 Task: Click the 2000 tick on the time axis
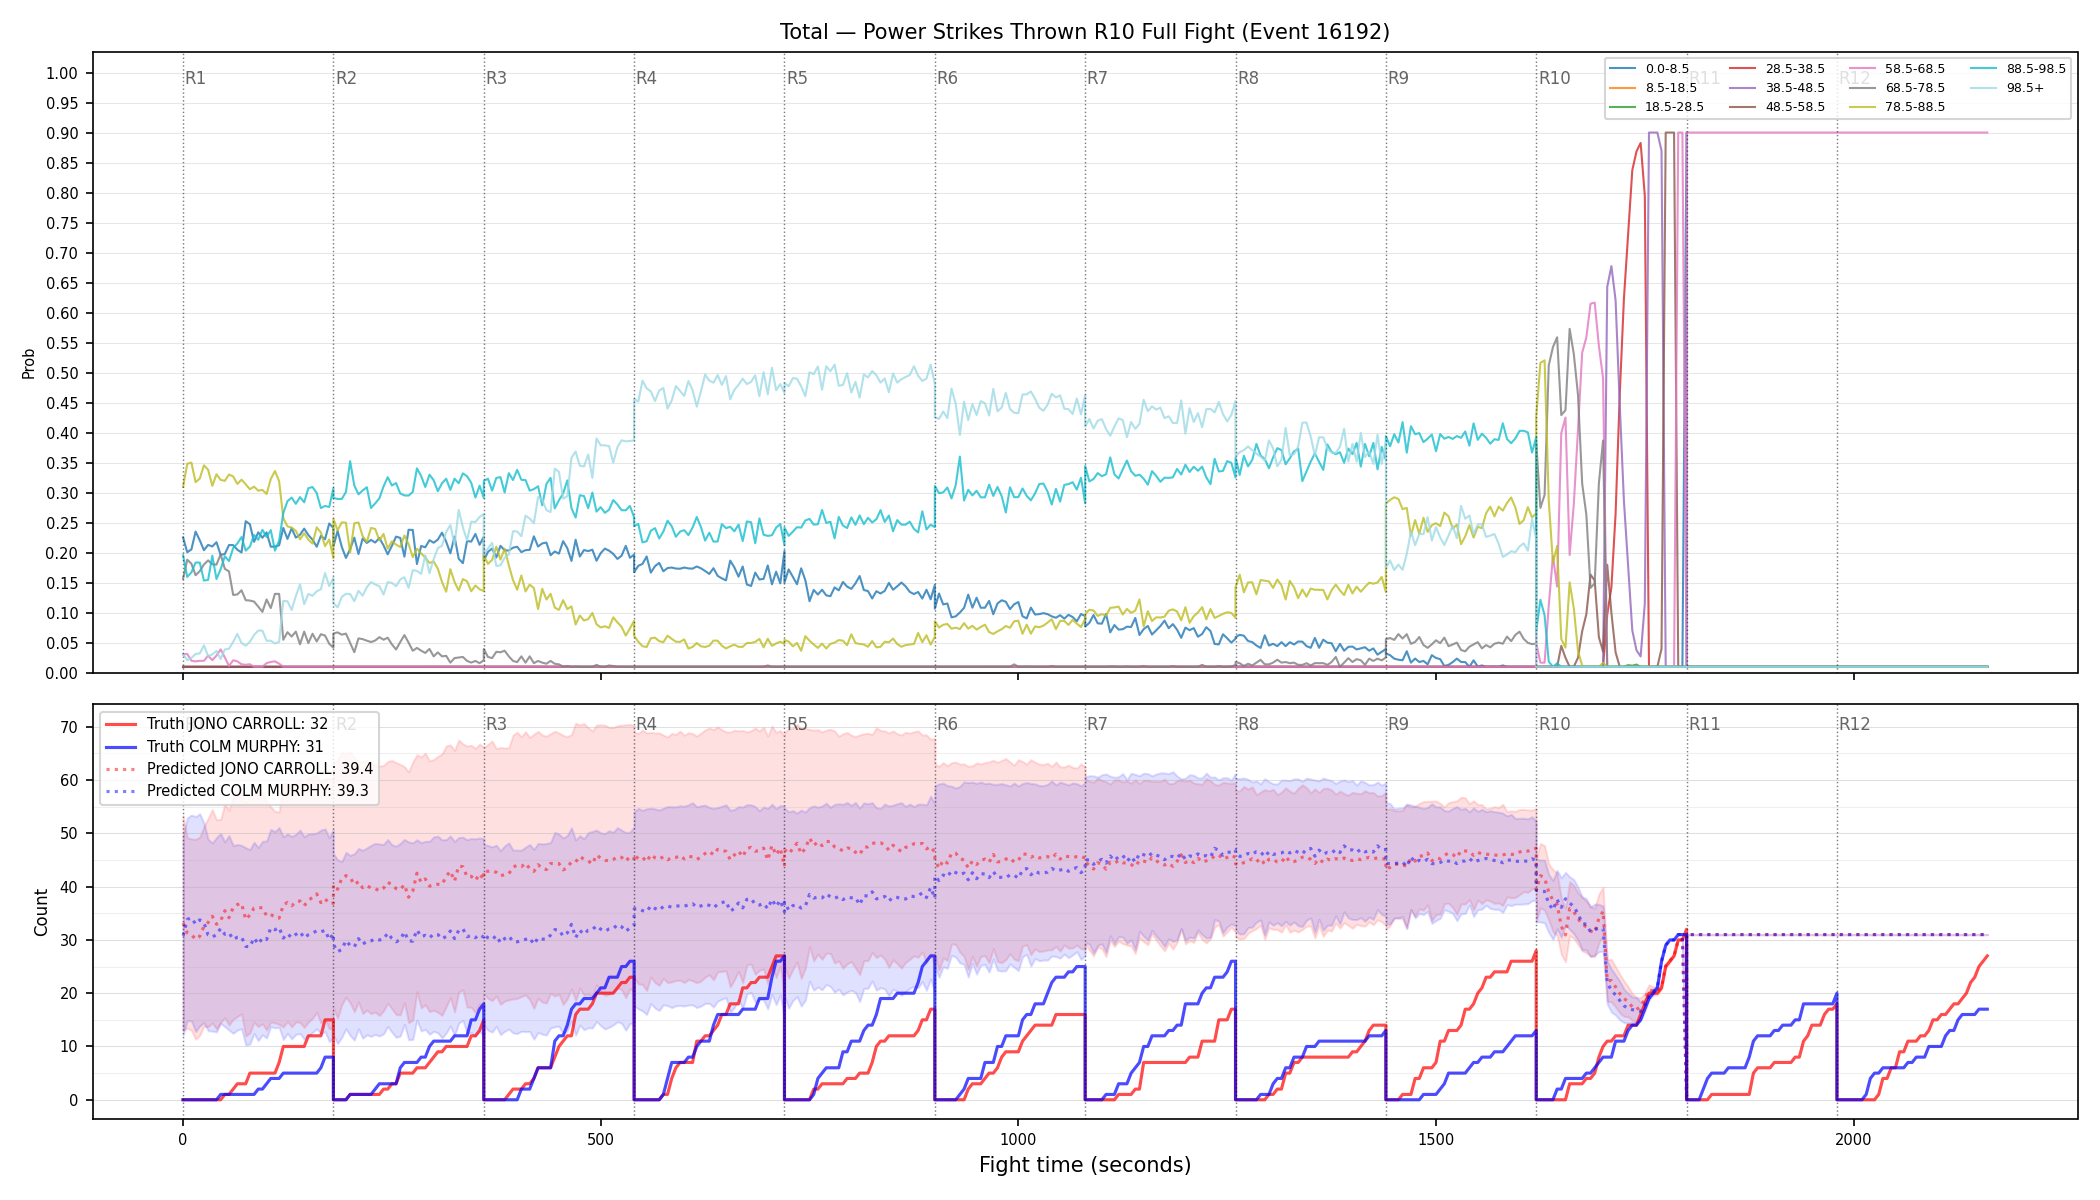coord(1854,1139)
